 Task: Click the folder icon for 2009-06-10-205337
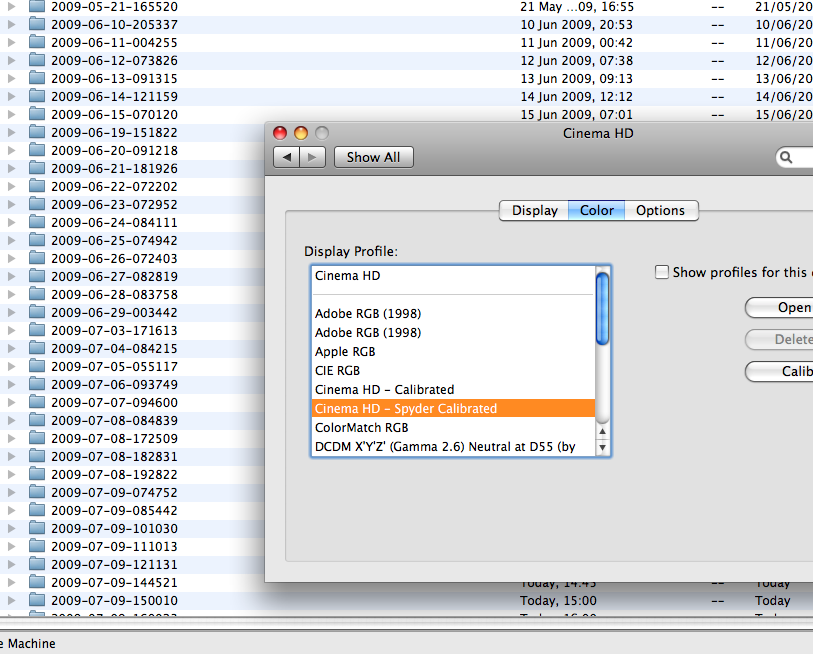pos(37,24)
